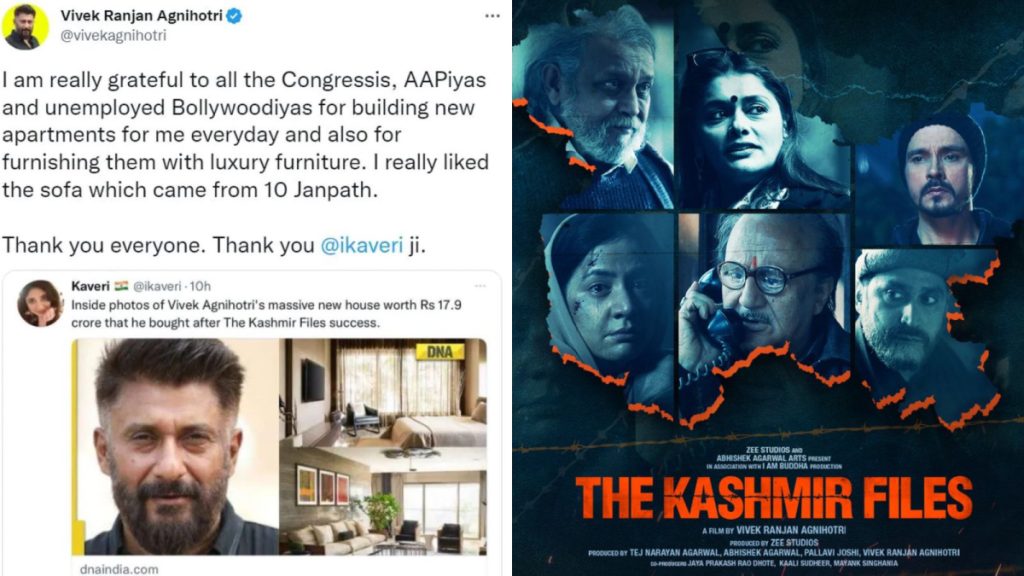
Task: Click the three-dot menu on the quoted tweet
Action: (481, 286)
